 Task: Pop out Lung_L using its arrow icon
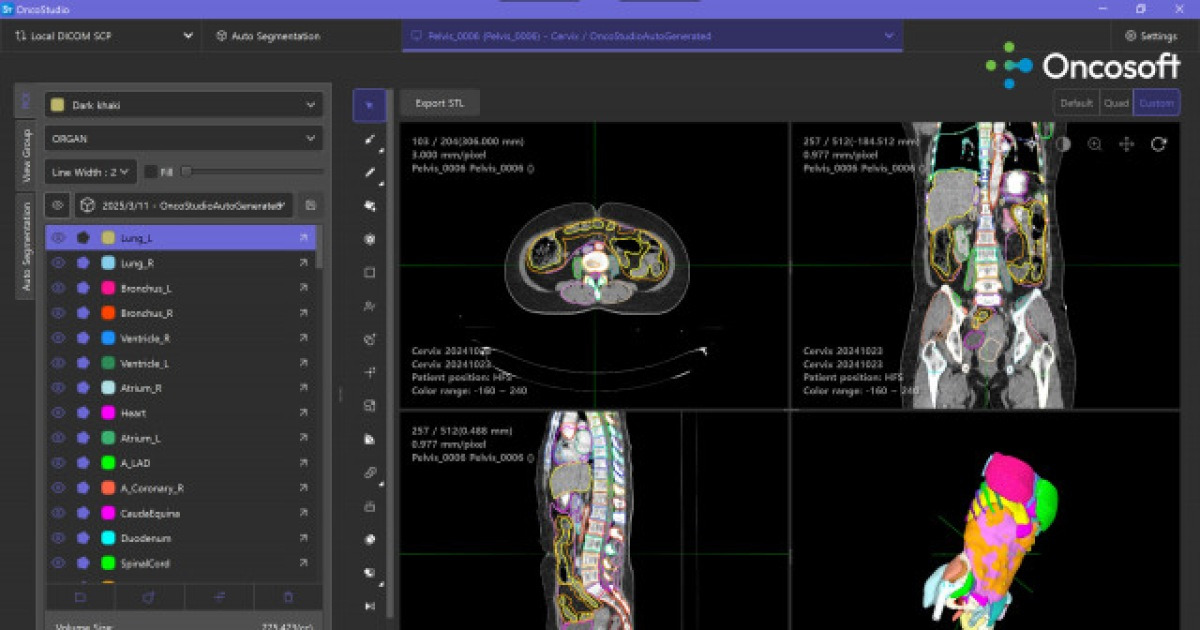303,238
